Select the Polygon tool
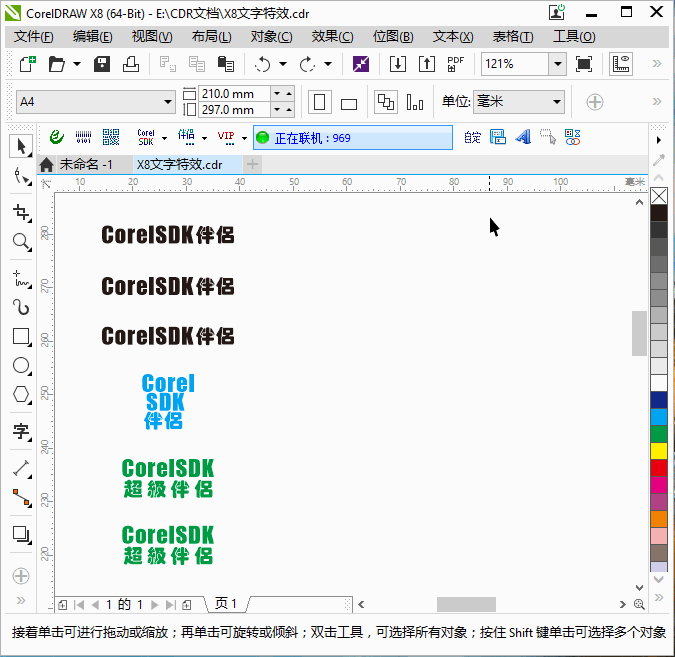 pos(22,395)
